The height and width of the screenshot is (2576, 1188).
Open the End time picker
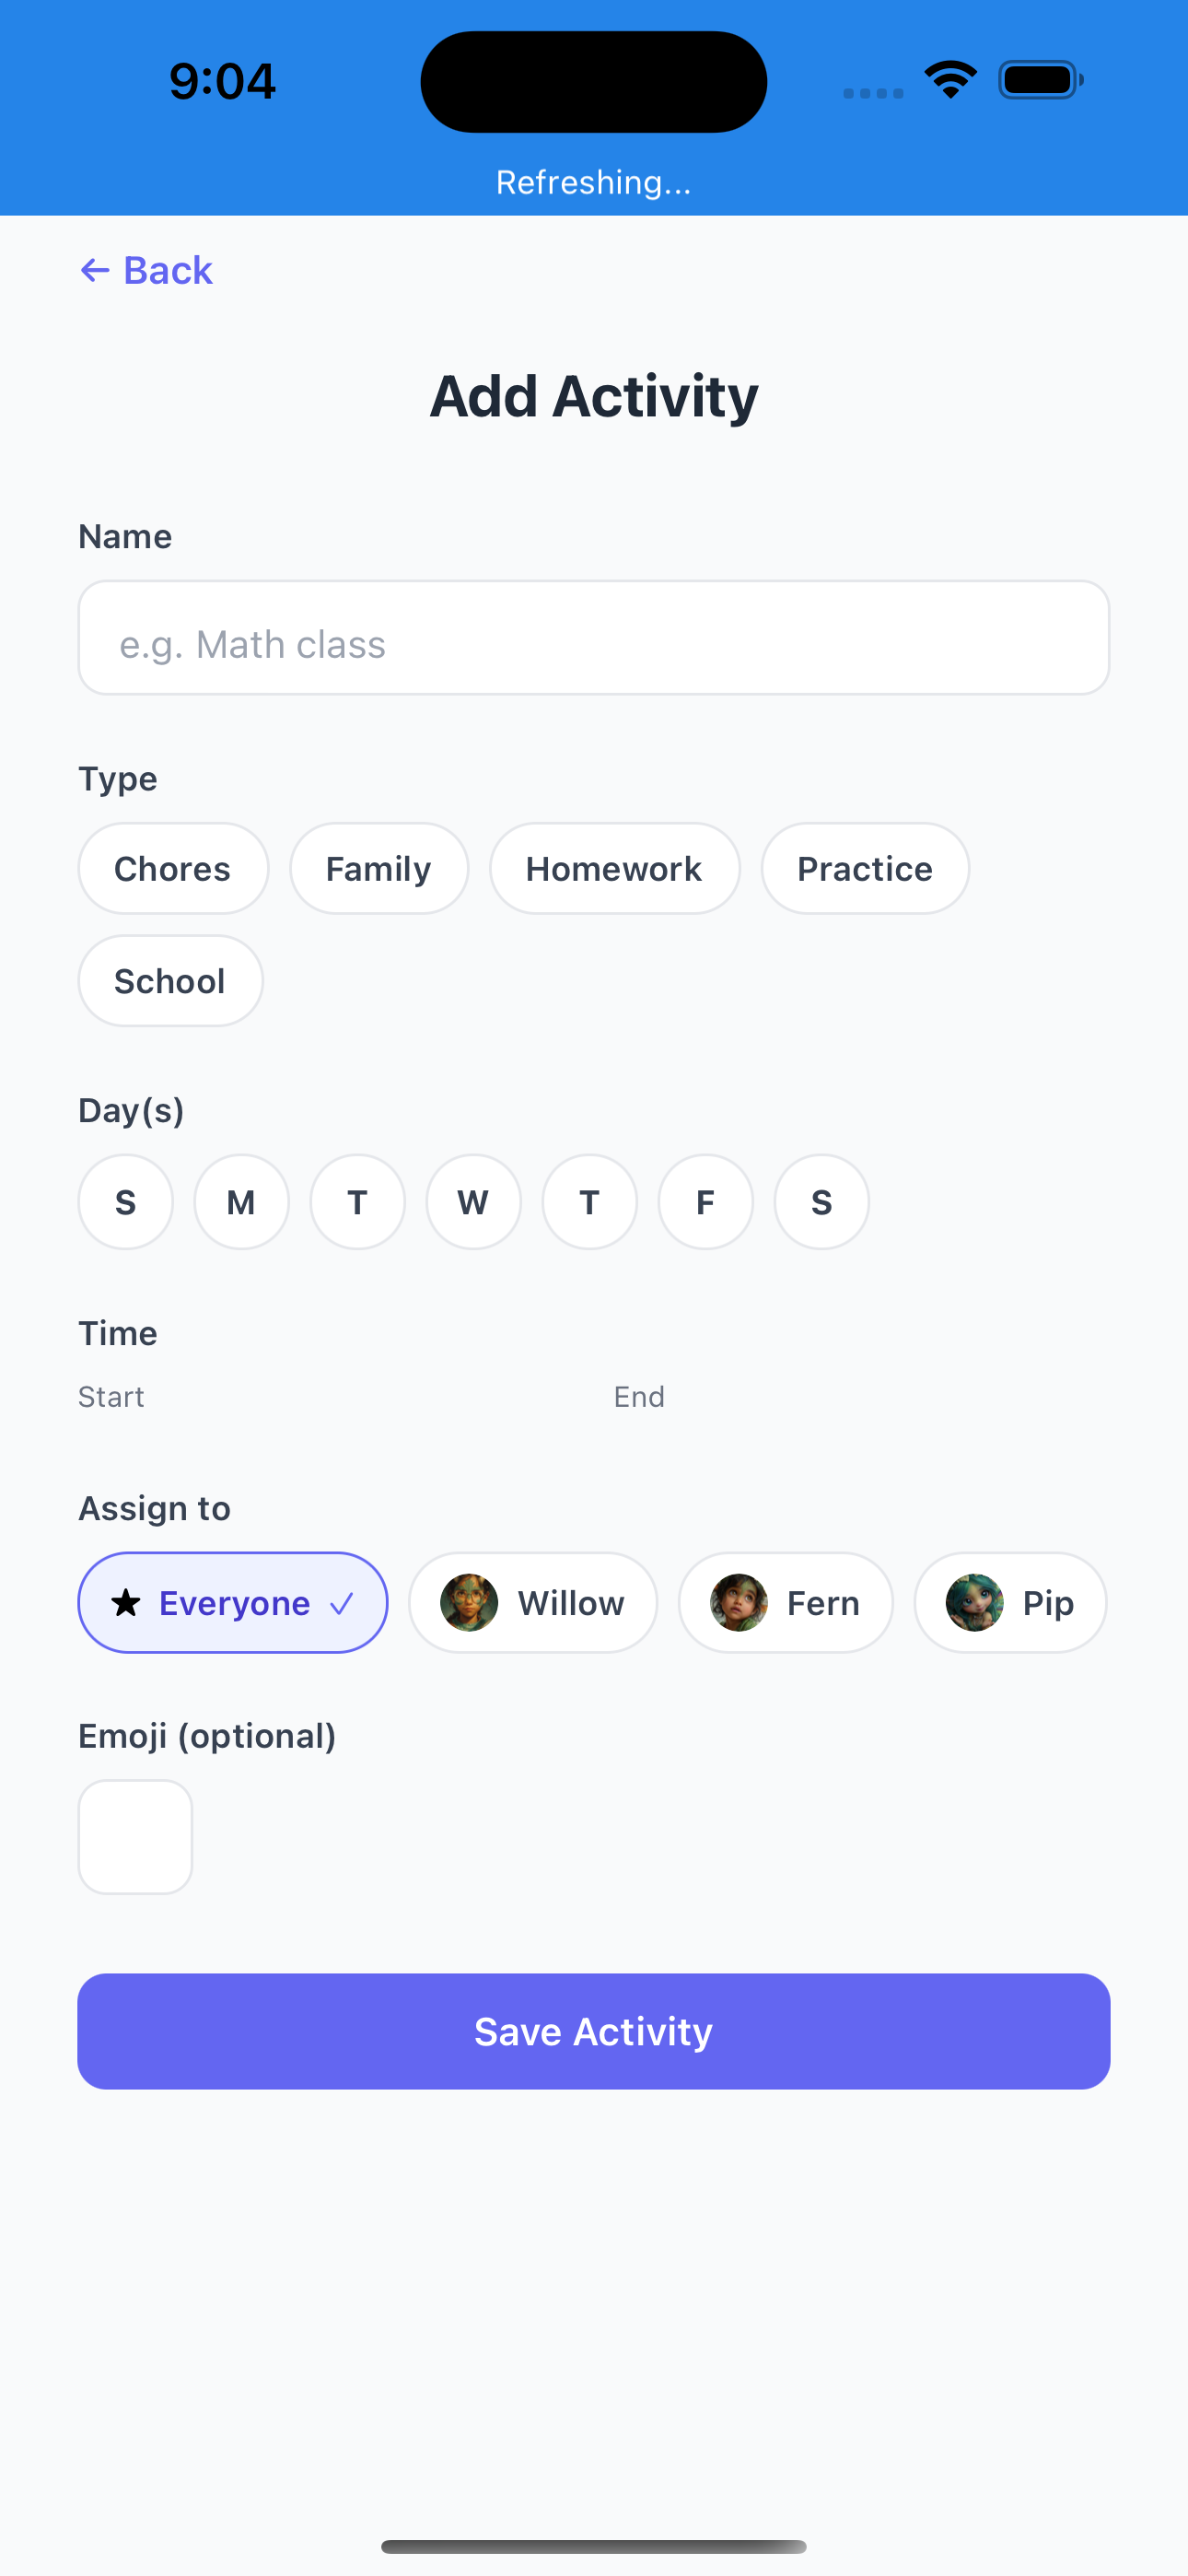[x=639, y=1396]
